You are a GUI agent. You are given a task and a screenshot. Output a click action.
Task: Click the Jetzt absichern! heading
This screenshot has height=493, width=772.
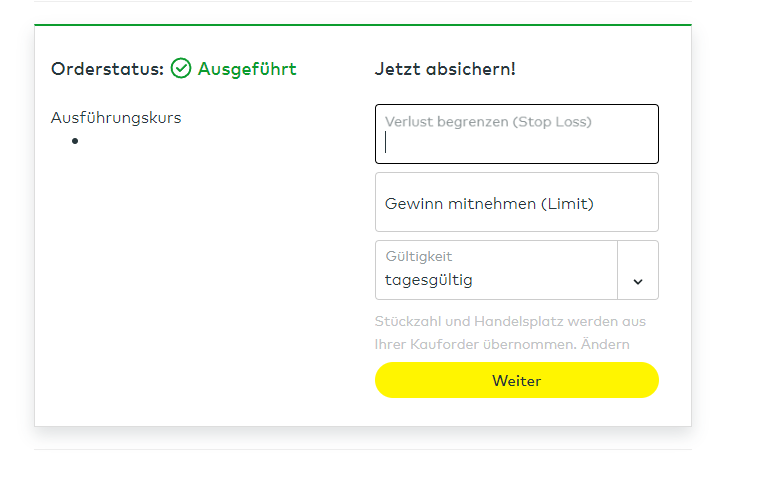[445, 69]
